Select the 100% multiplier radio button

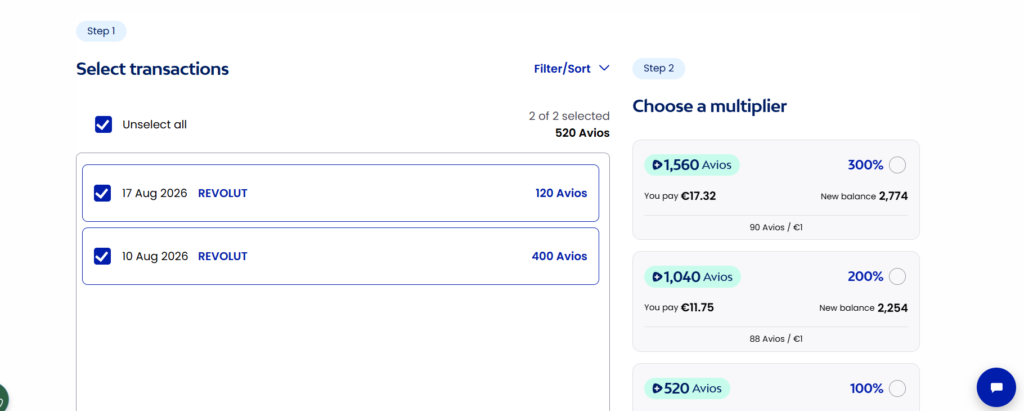tap(897, 389)
